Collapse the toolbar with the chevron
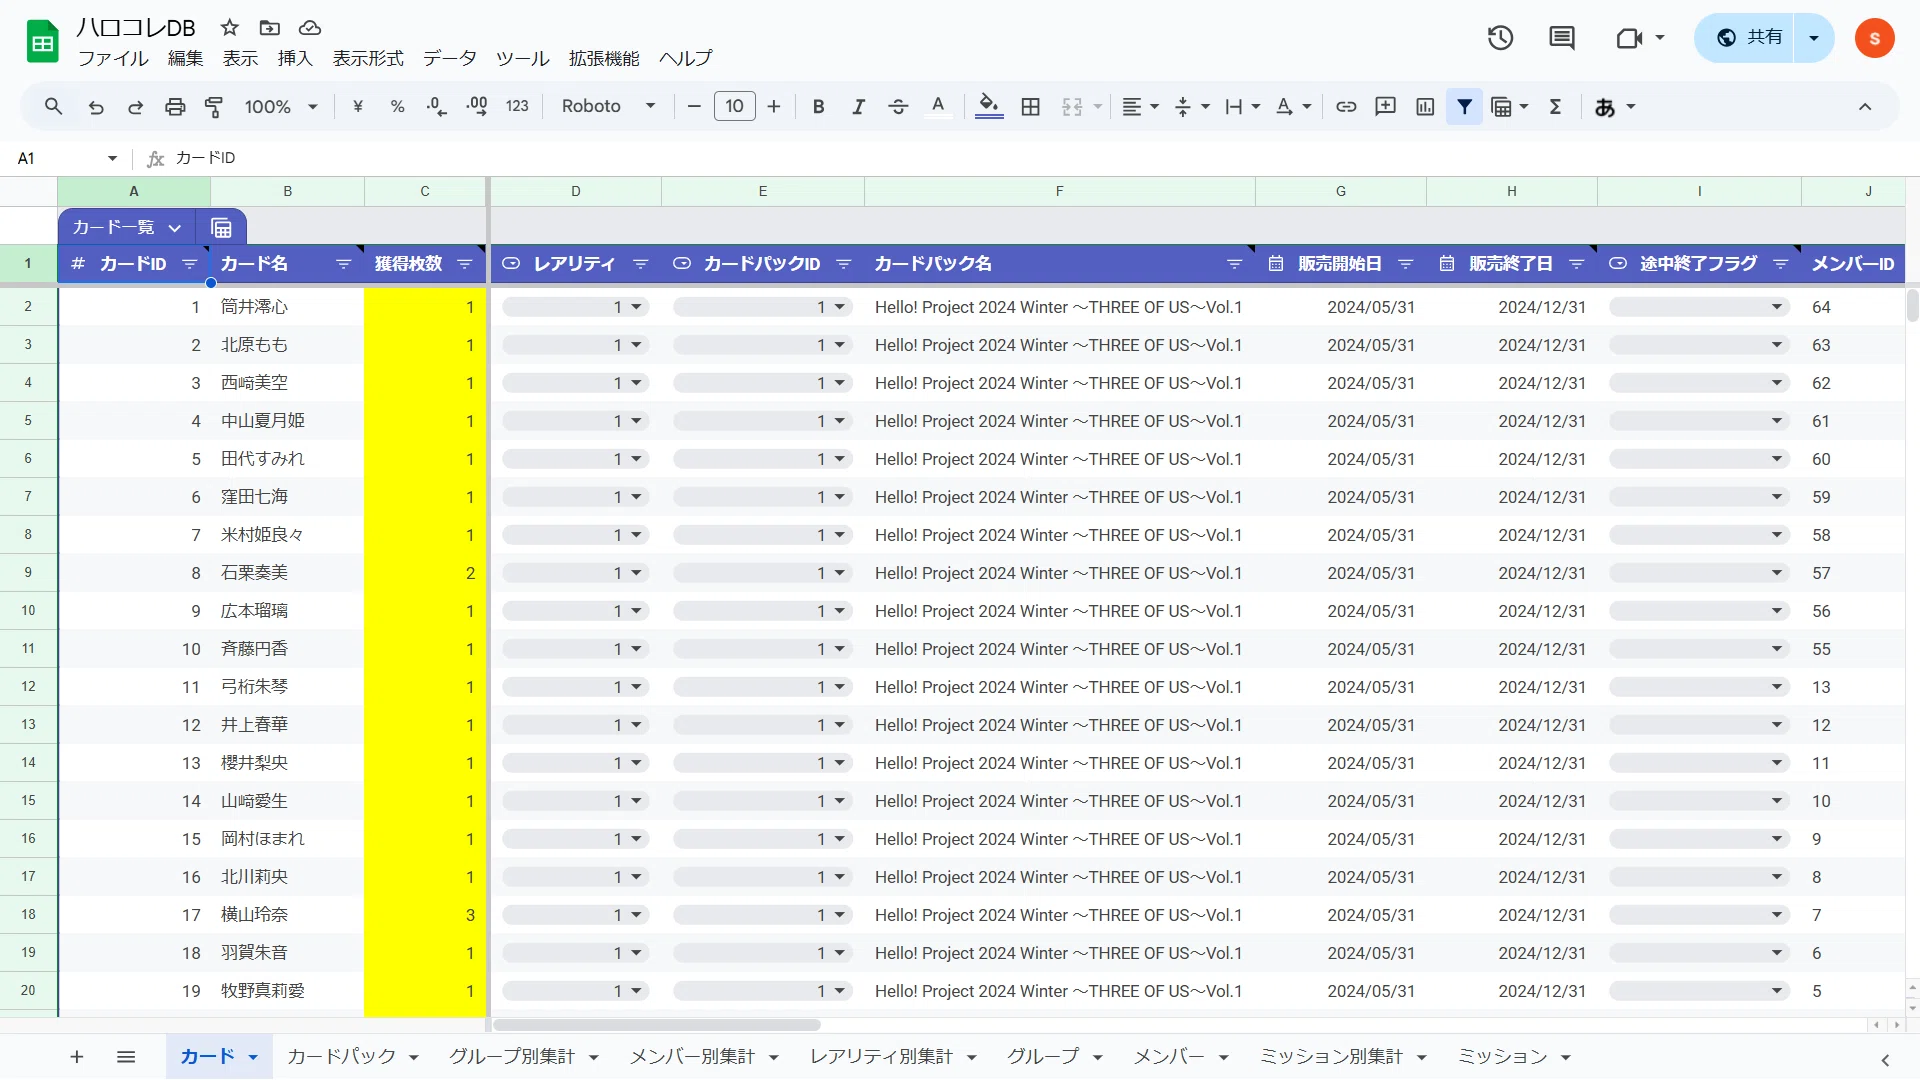1920x1080 pixels. click(x=1865, y=106)
